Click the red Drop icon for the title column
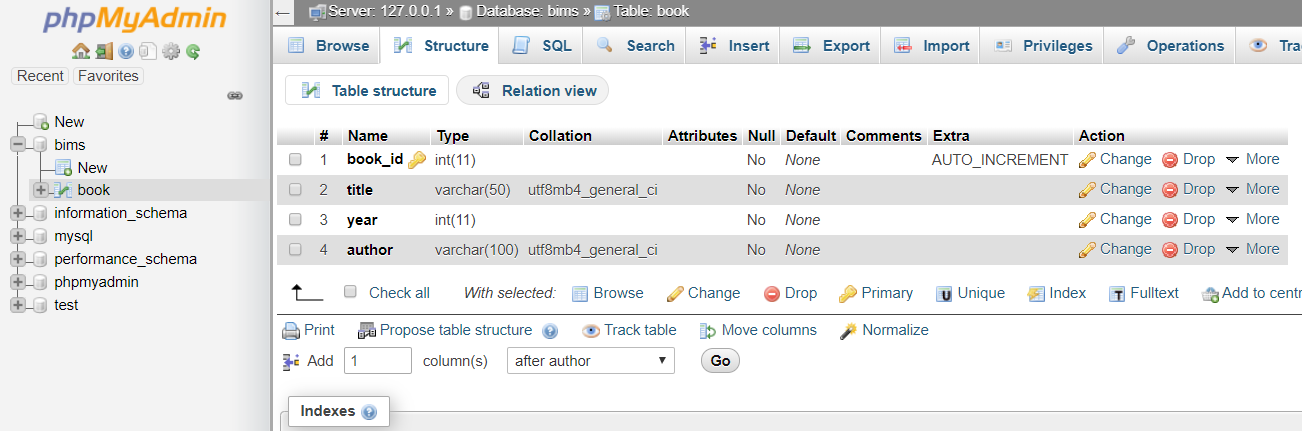This screenshot has width=1302, height=431. click(1170, 189)
